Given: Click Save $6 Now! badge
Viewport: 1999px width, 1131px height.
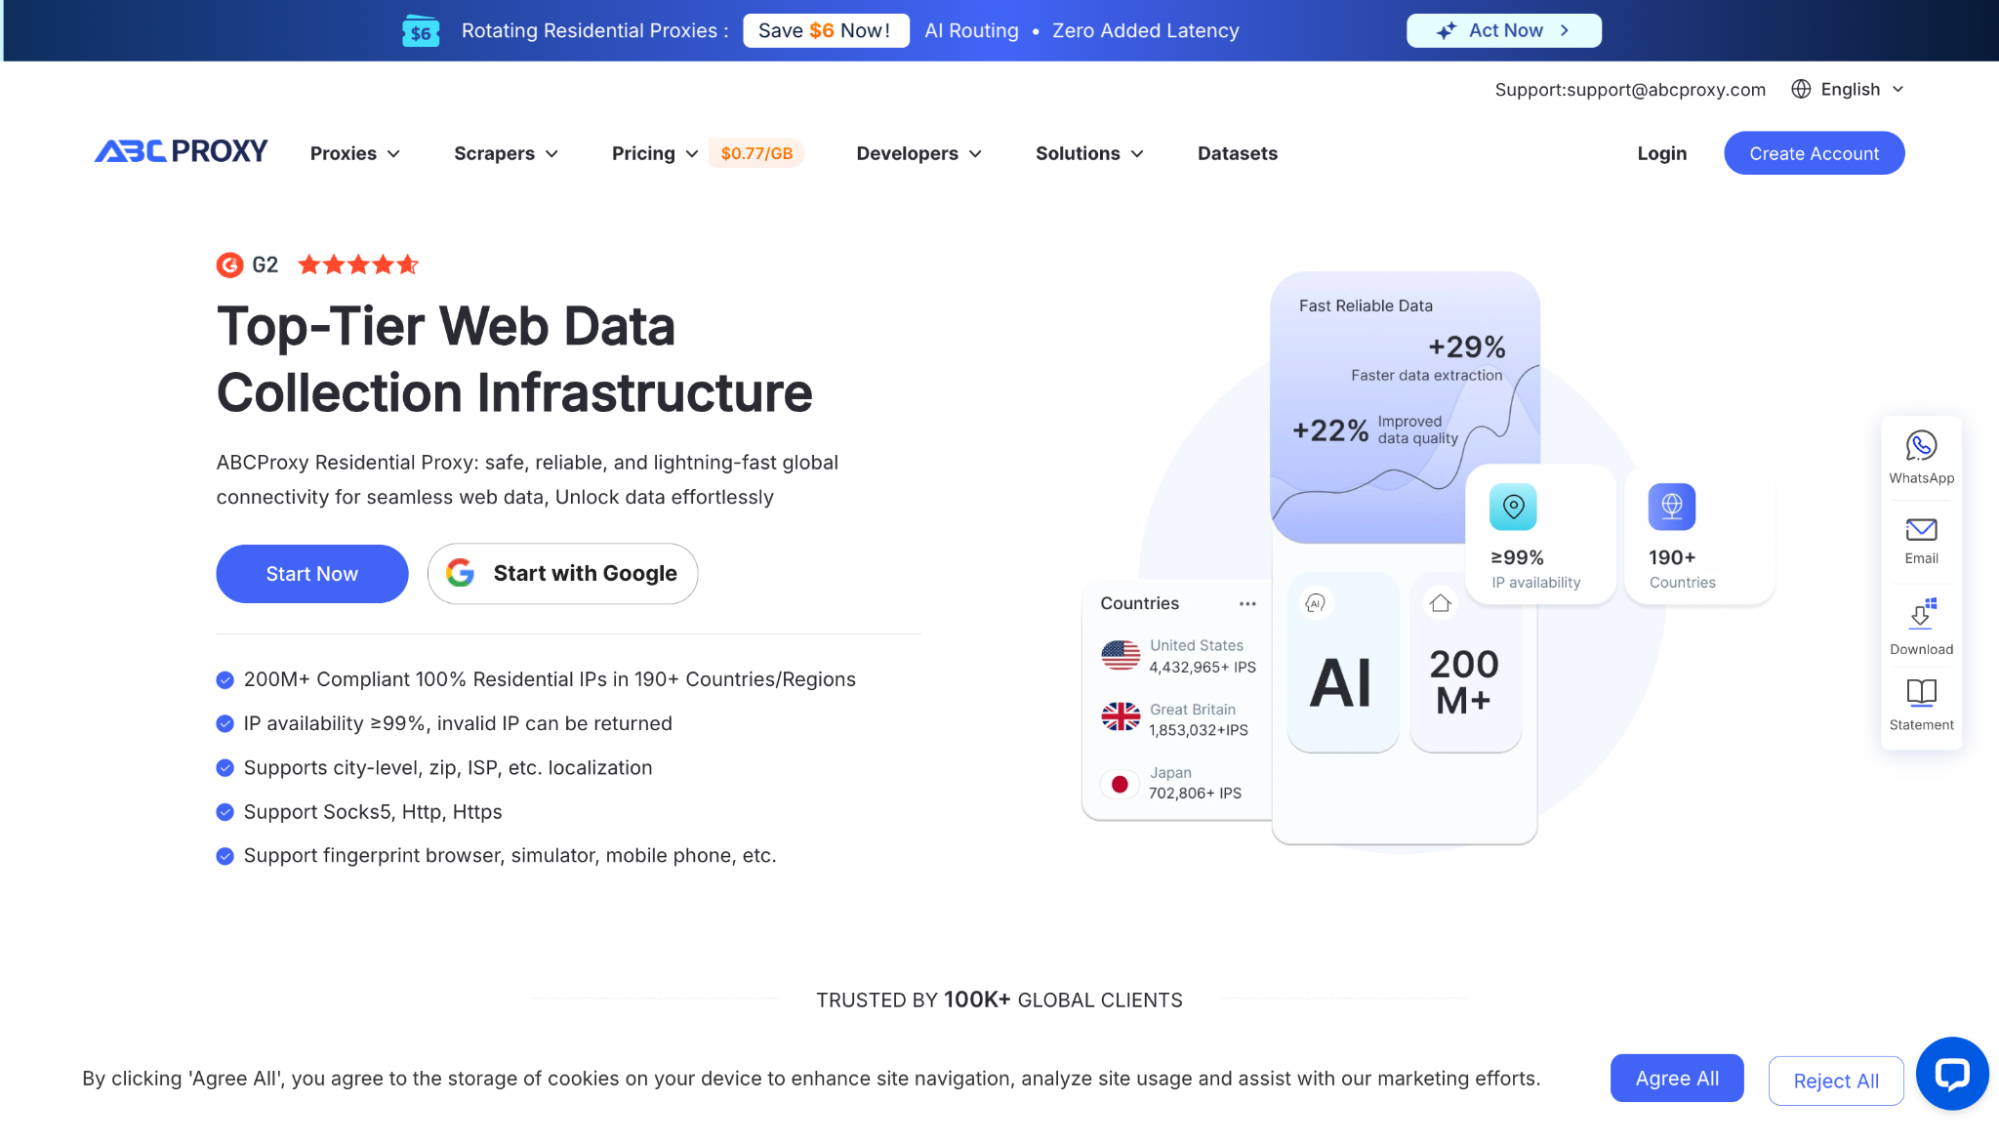Looking at the screenshot, I should pos(825,31).
